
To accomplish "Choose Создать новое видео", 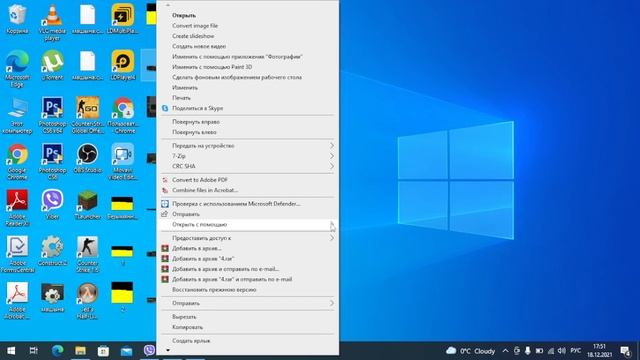I will point(248,46).
